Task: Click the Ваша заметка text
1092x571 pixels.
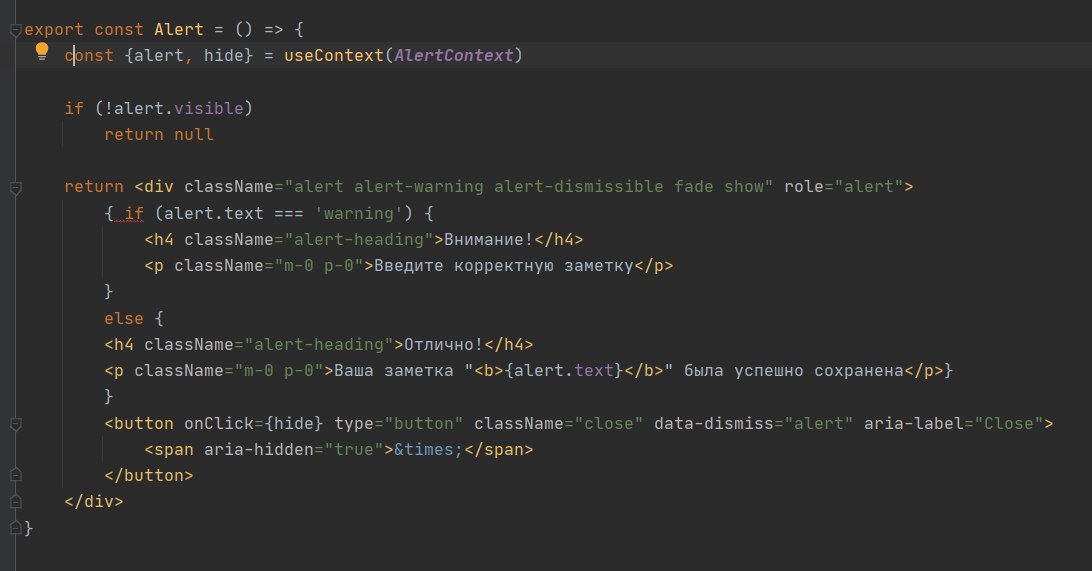Action: coord(393,370)
